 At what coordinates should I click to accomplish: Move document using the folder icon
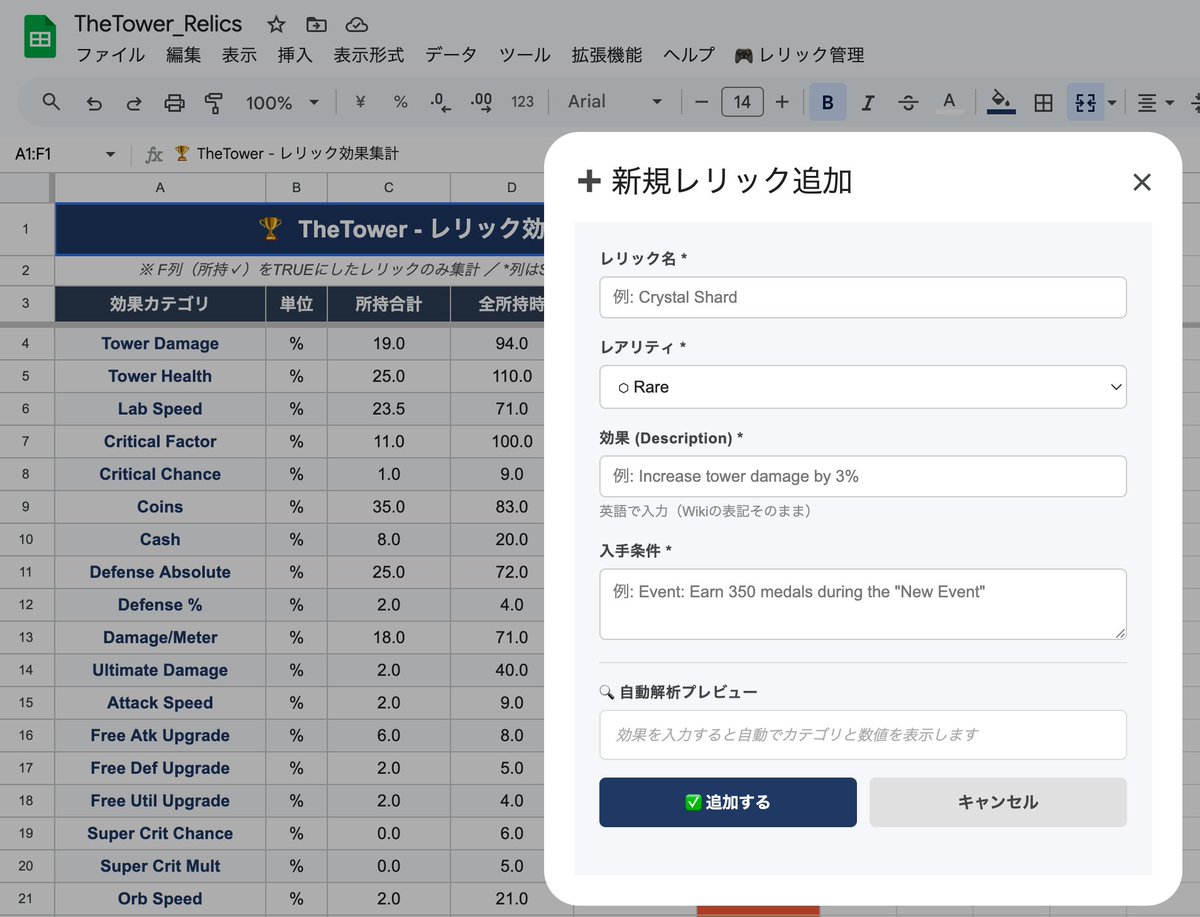(x=316, y=25)
